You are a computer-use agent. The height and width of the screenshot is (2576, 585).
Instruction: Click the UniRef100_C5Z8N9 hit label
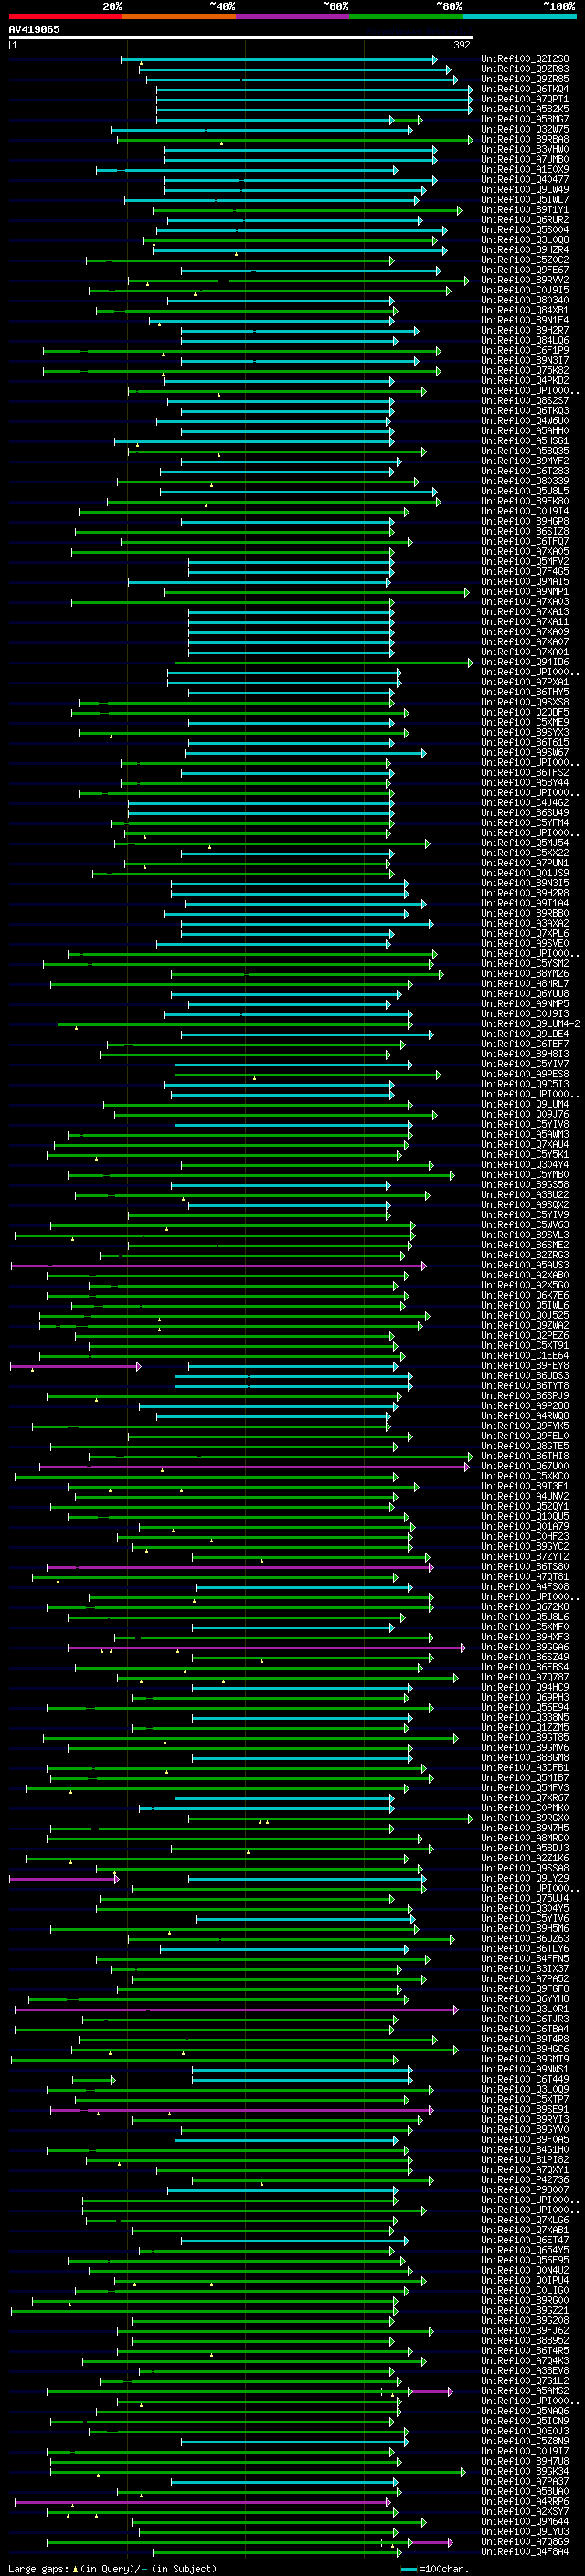525,2441
